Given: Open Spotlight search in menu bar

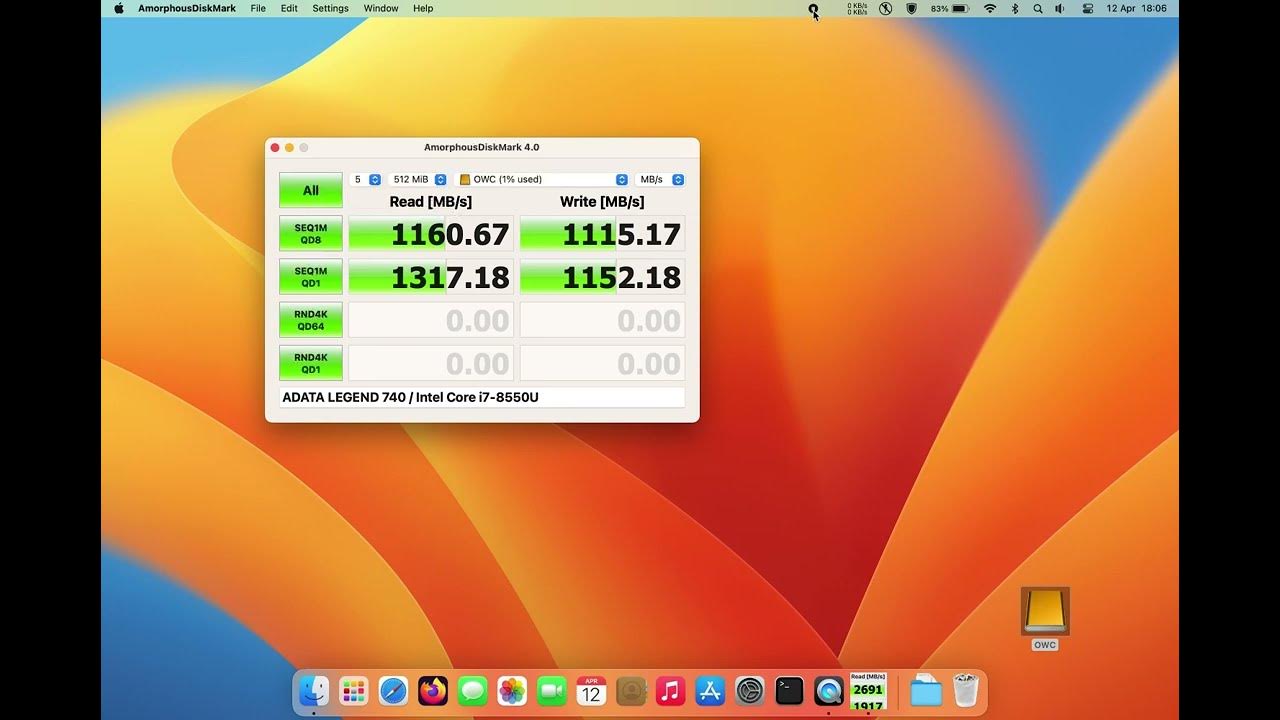Looking at the screenshot, I should click(x=1038, y=8).
